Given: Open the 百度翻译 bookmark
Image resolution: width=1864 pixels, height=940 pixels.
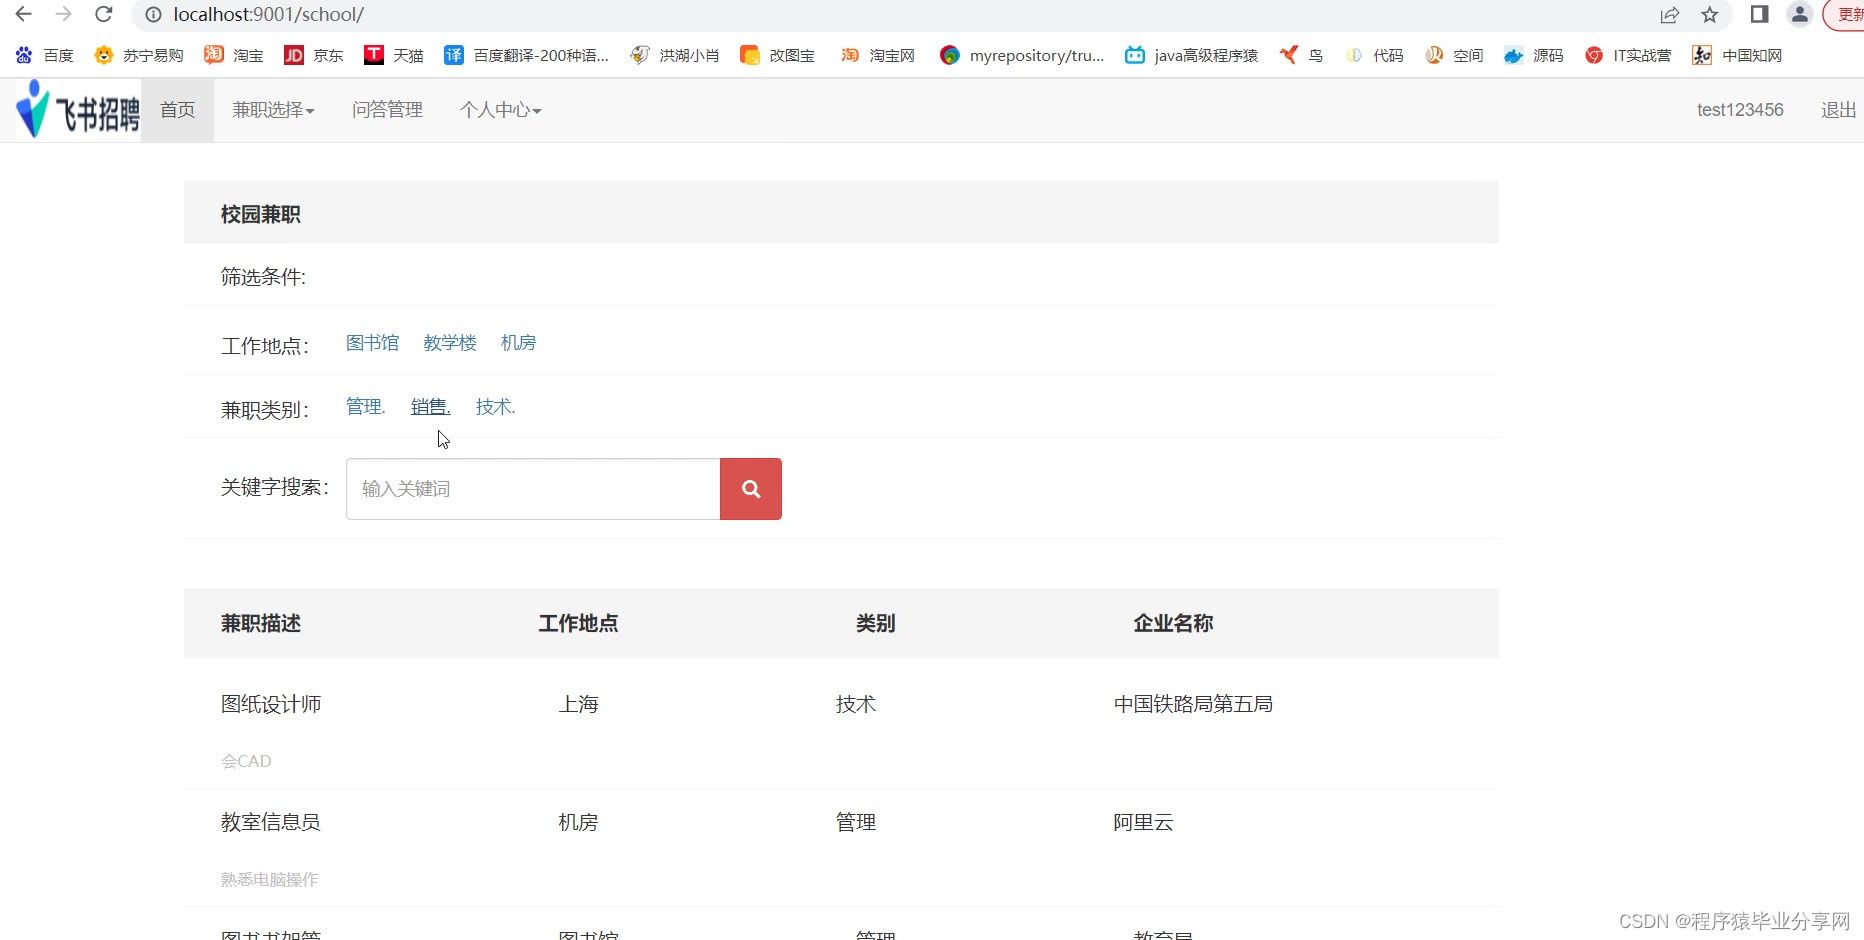Looking at the screenshot, I should tap(526, 55).
